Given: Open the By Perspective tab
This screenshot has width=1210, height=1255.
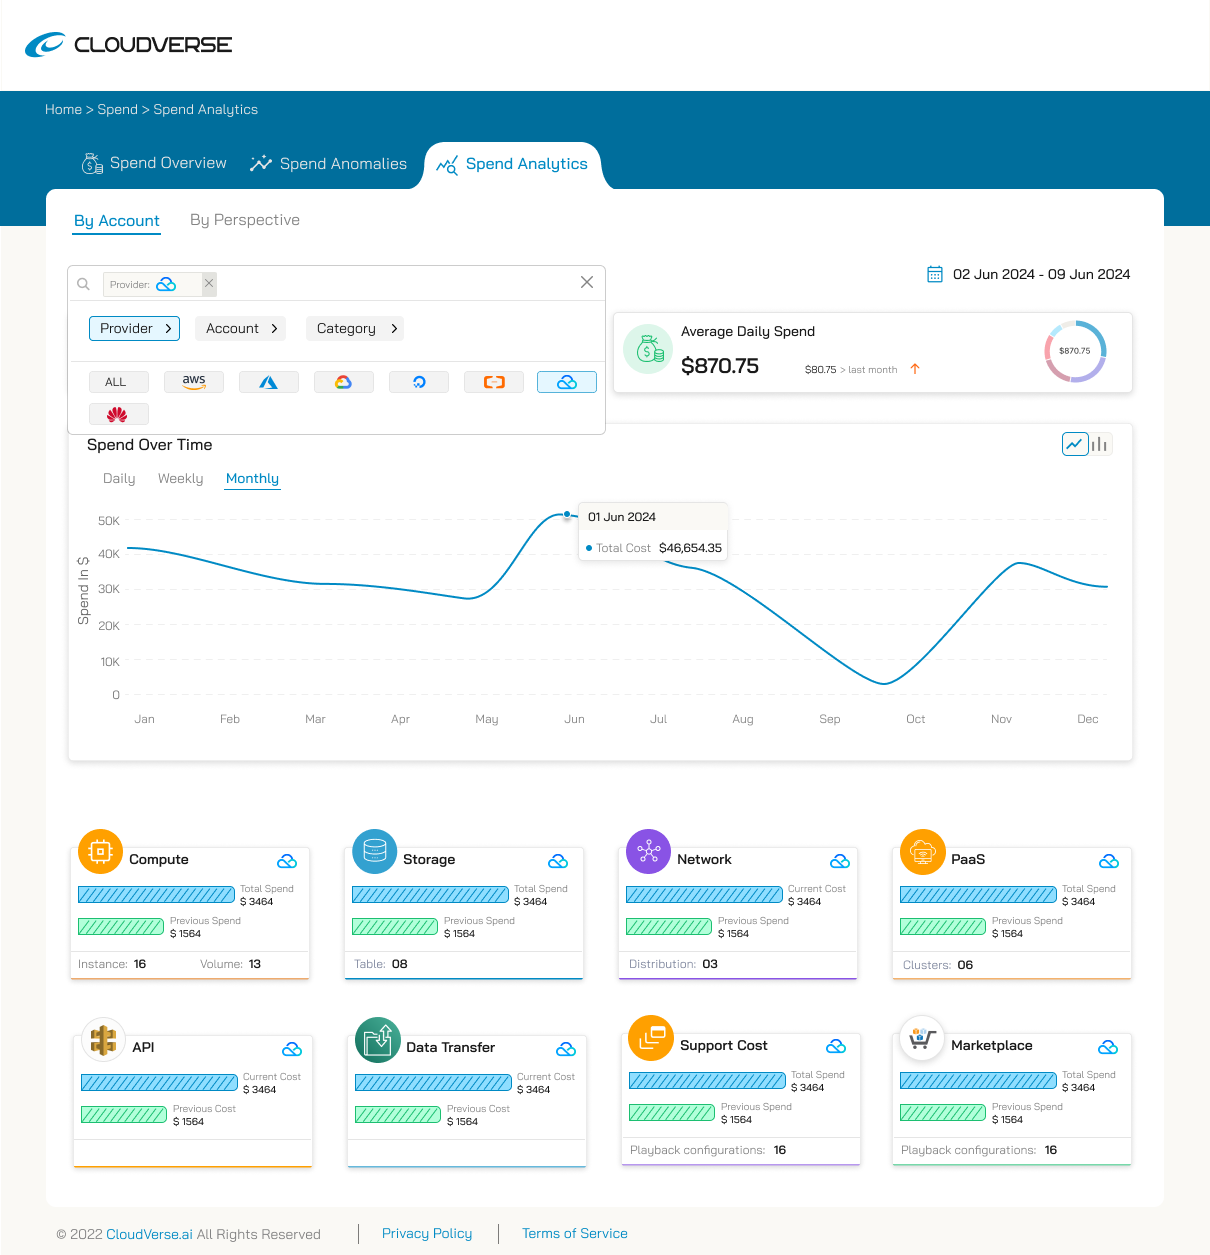Looking at the screenshot, I should pos(244,220).
